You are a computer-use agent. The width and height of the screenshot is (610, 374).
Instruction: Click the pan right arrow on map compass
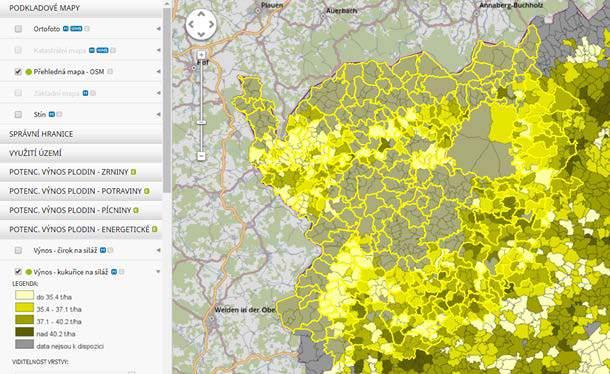point(211,25)
